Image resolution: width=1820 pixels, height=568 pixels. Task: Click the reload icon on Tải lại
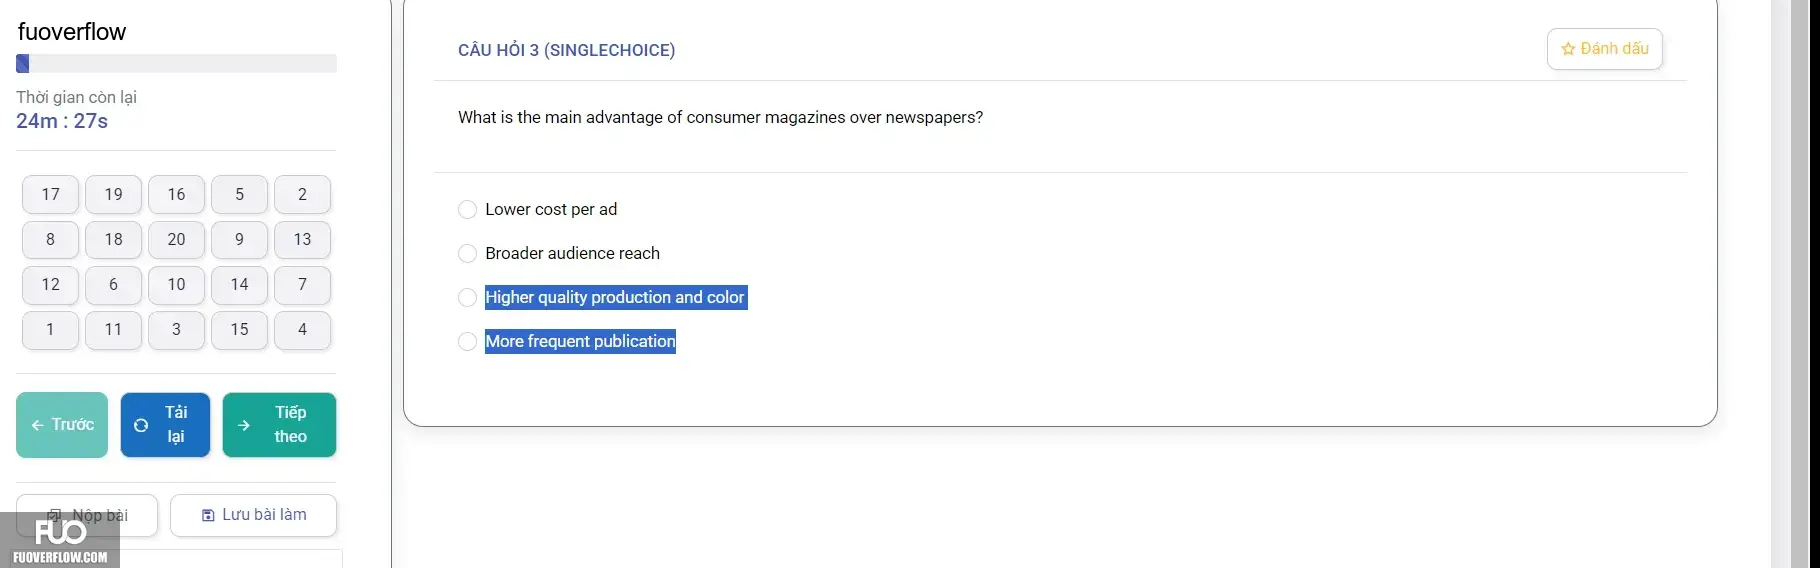141,425
